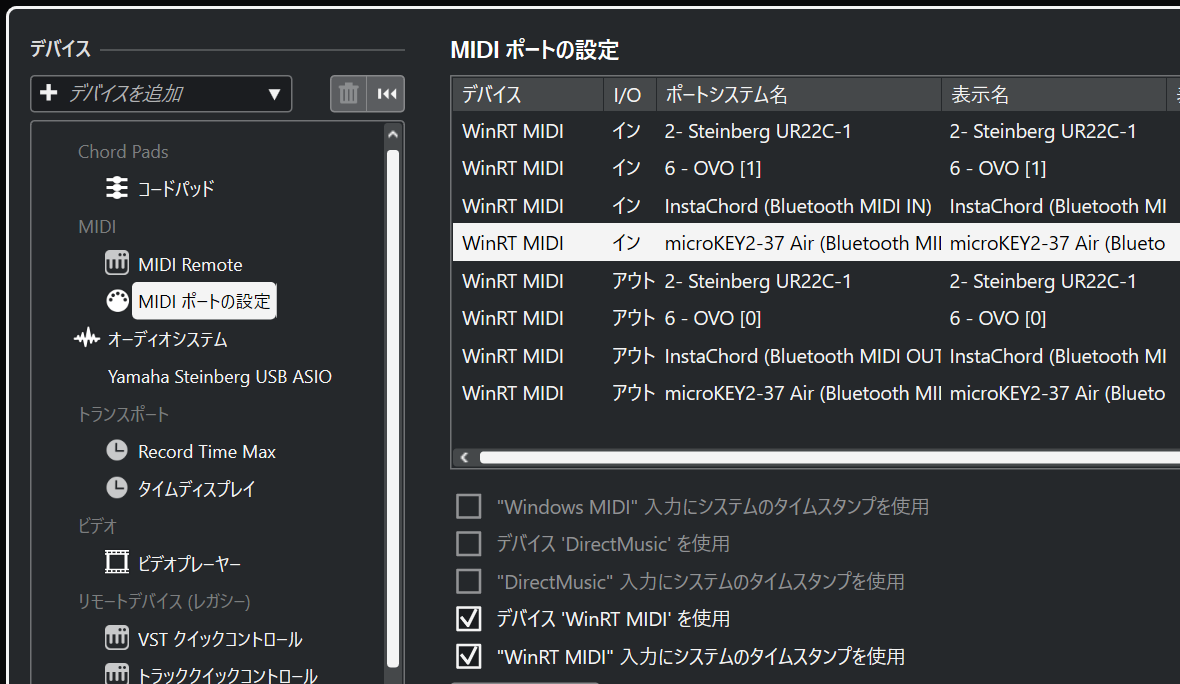Click the アウト row port name 2- Steinberg UR22C-1
The image size is (1180, 684).
coord(758,281)
